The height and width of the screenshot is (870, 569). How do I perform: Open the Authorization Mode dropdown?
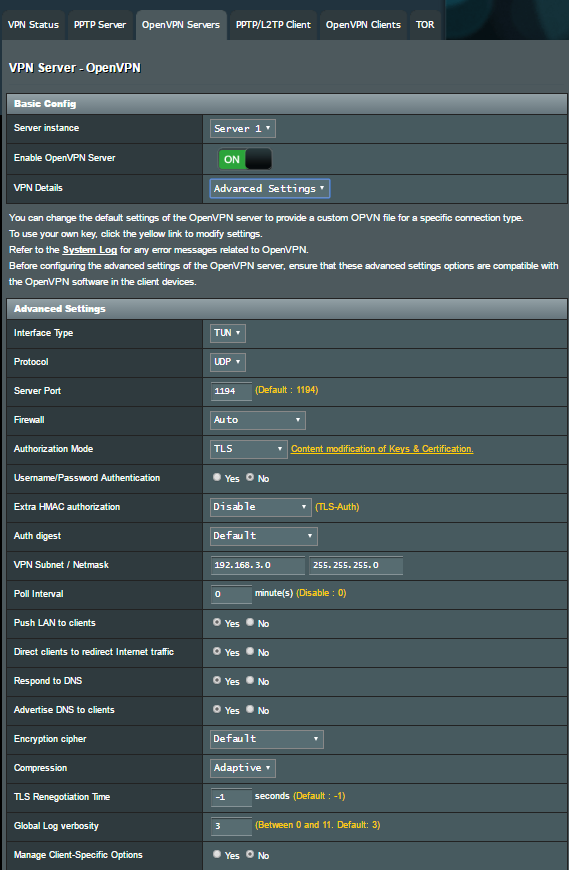tap(248, 449)
